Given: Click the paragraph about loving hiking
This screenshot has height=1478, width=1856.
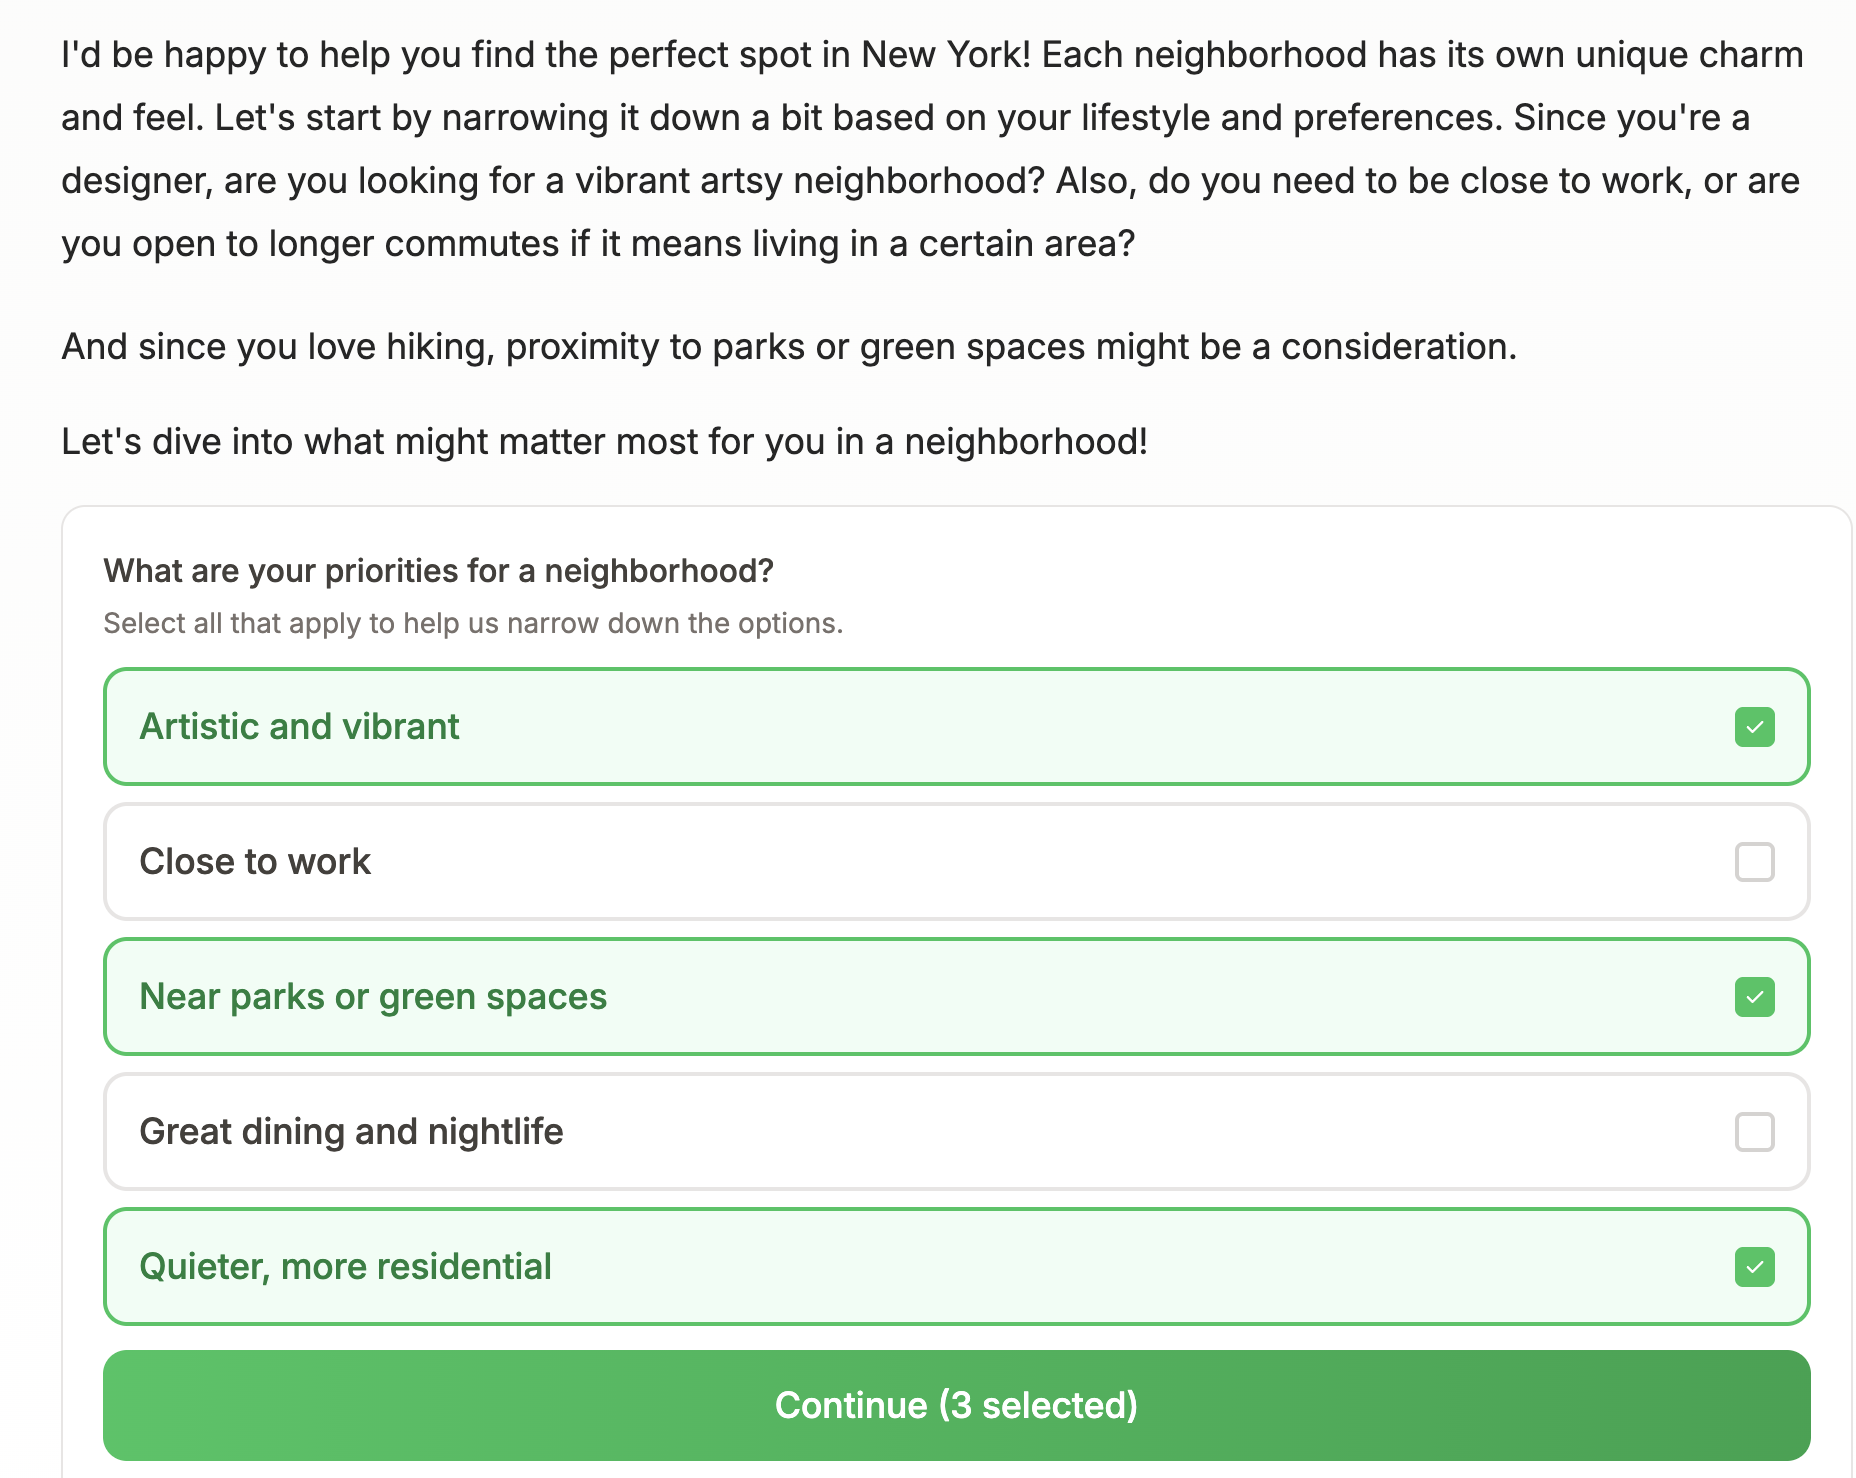Looking at the screenshot, I should pyautogui.click(x=789, y=347).
